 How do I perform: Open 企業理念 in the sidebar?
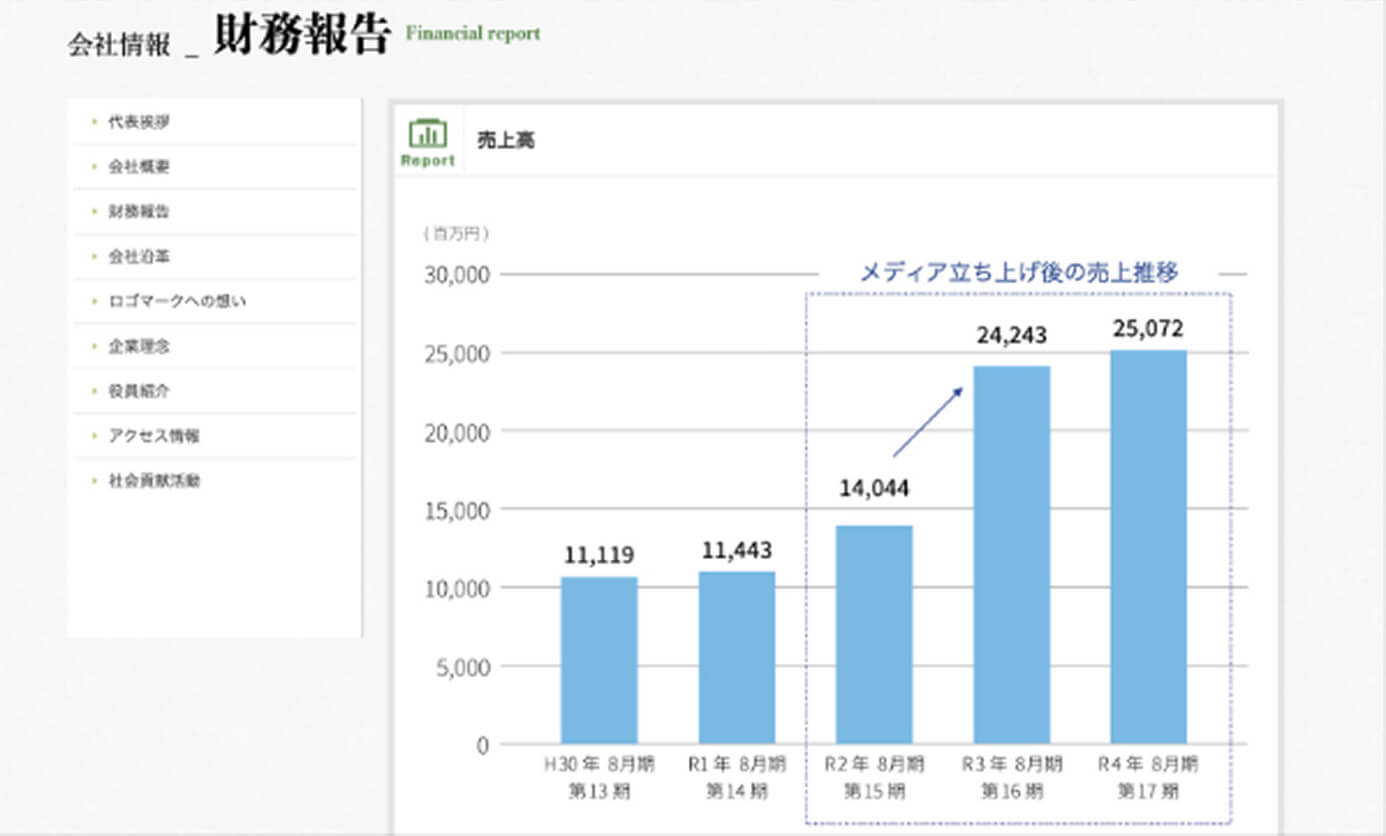click(139, 346)
